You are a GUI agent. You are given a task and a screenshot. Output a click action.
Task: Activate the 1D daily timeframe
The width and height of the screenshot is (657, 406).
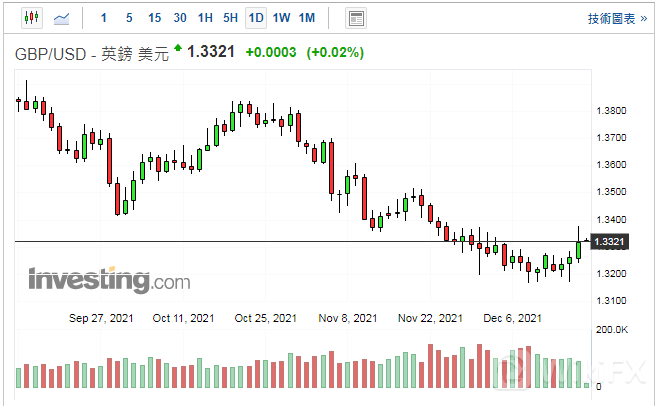click(x=256, y=18)
